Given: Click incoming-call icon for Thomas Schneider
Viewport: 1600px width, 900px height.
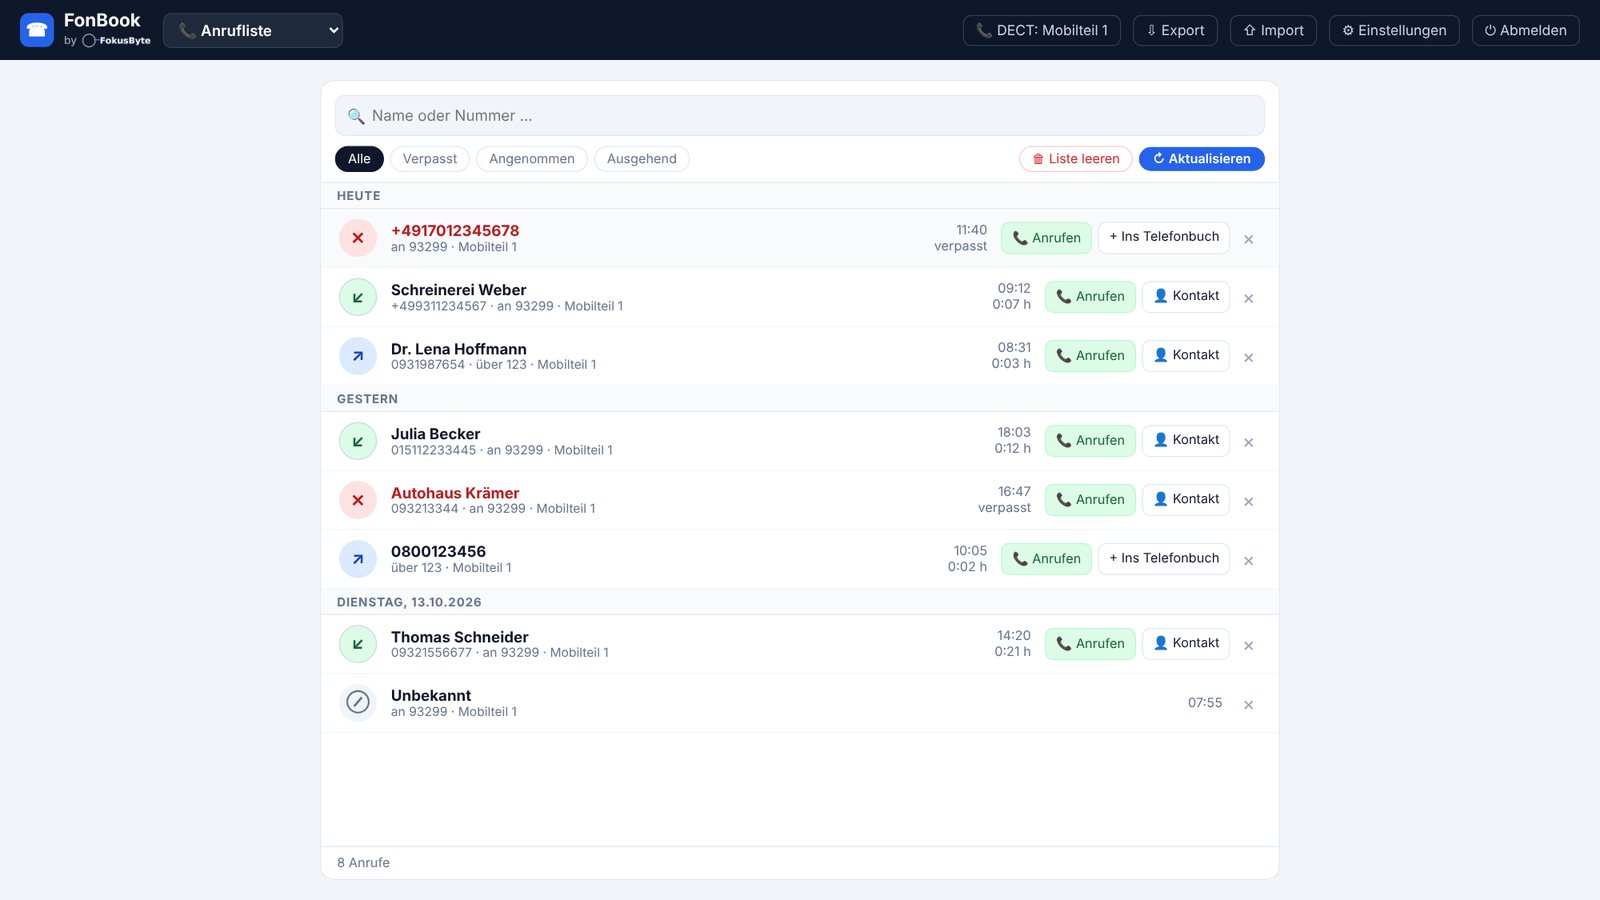Looking at the screenshot, I should (x=358, y=644).
